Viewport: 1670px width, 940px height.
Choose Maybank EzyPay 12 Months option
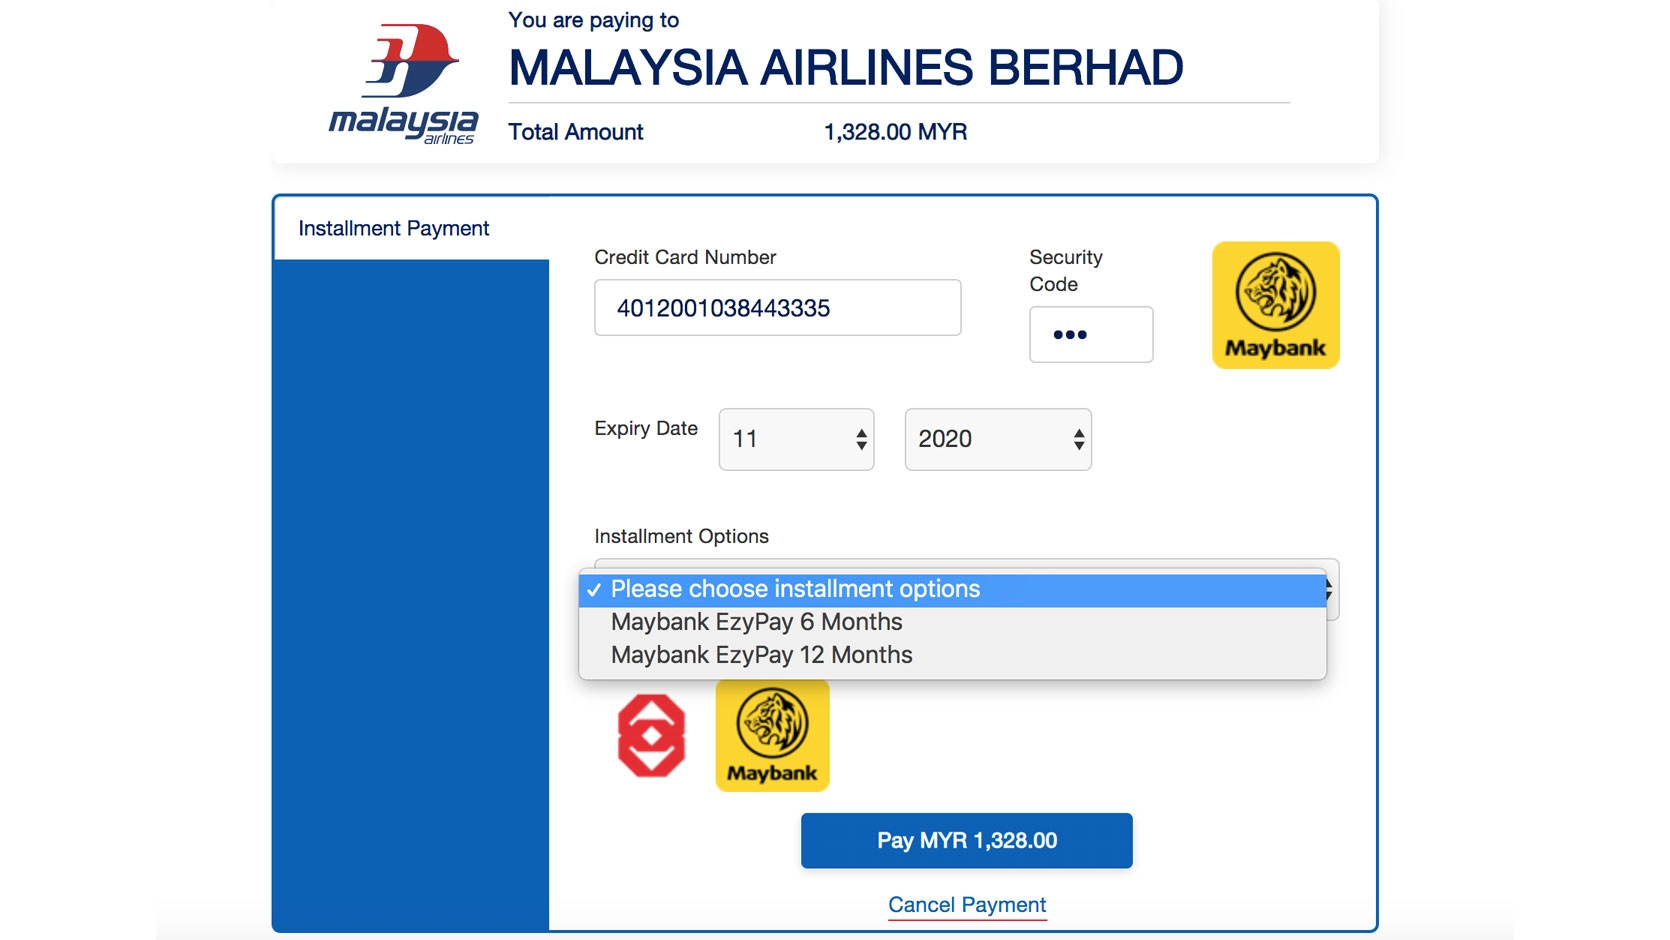[x=761, y=655]
